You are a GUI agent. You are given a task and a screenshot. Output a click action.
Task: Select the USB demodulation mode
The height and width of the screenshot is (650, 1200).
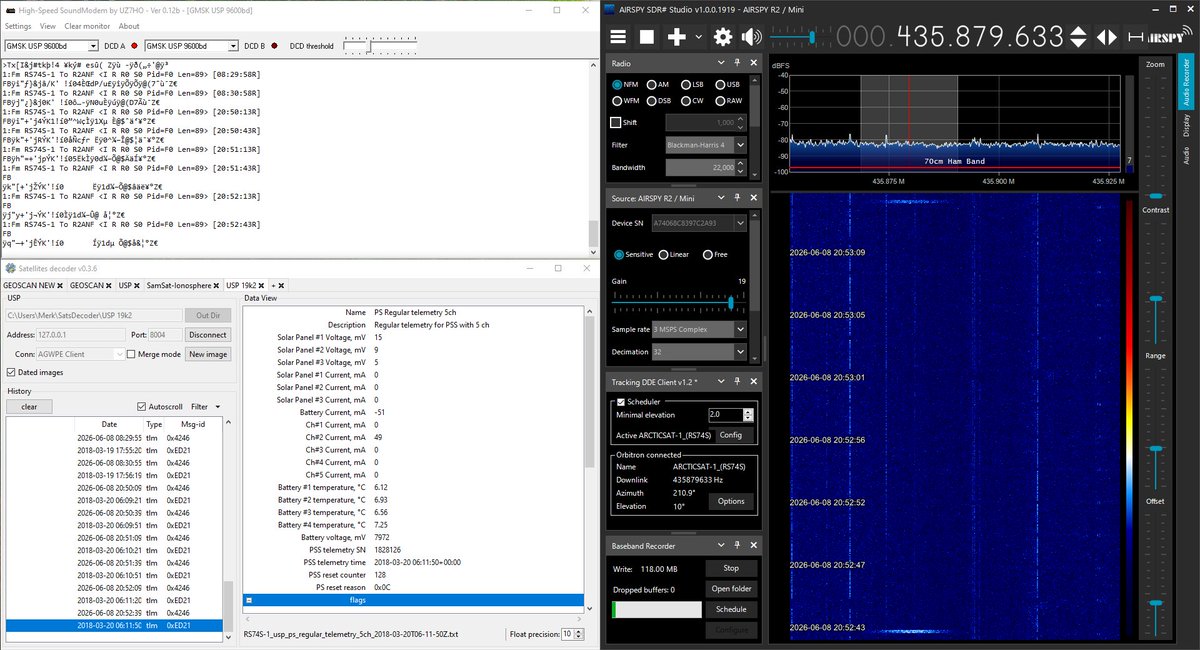pos(720,85)
